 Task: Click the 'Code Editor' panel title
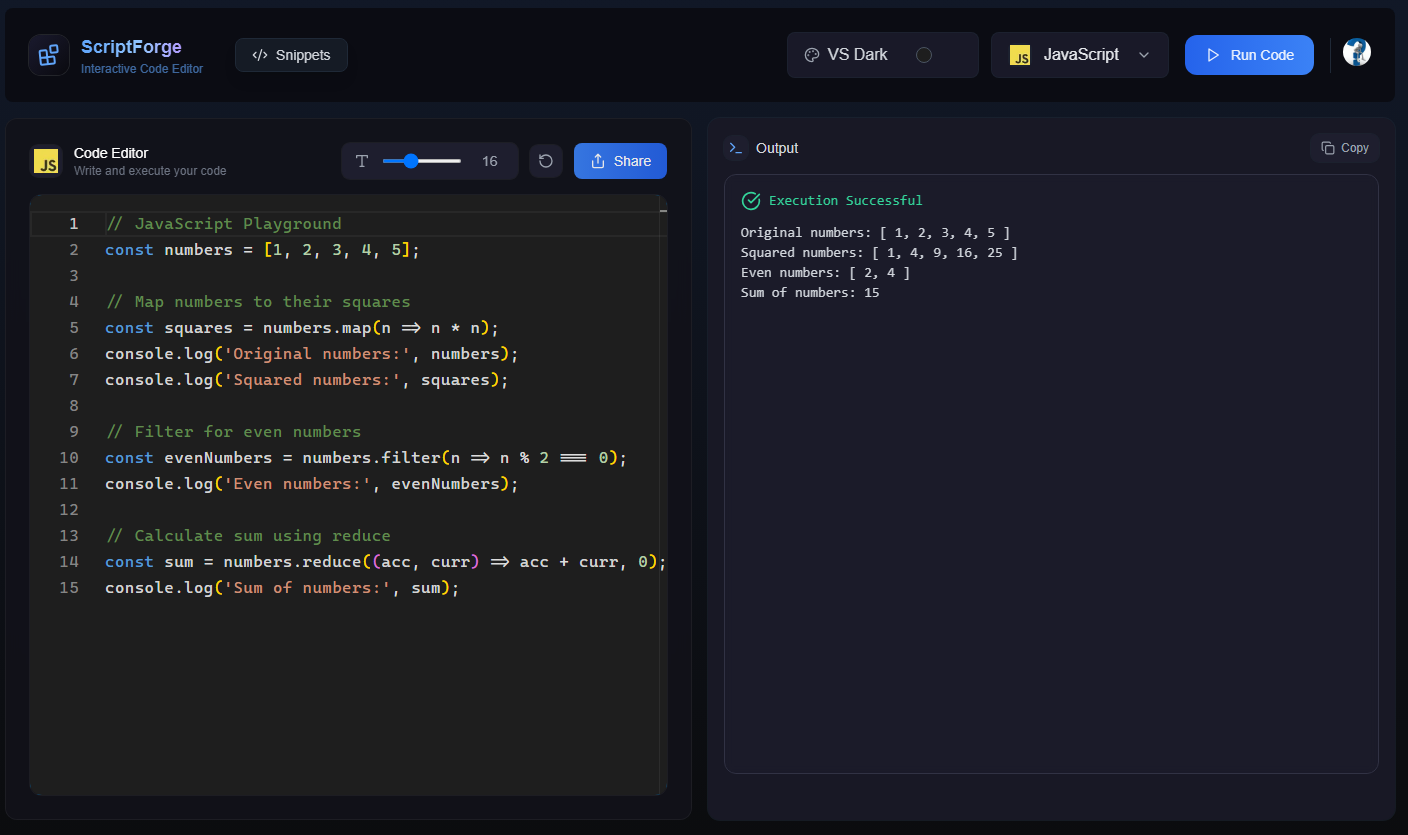[111, 153]
